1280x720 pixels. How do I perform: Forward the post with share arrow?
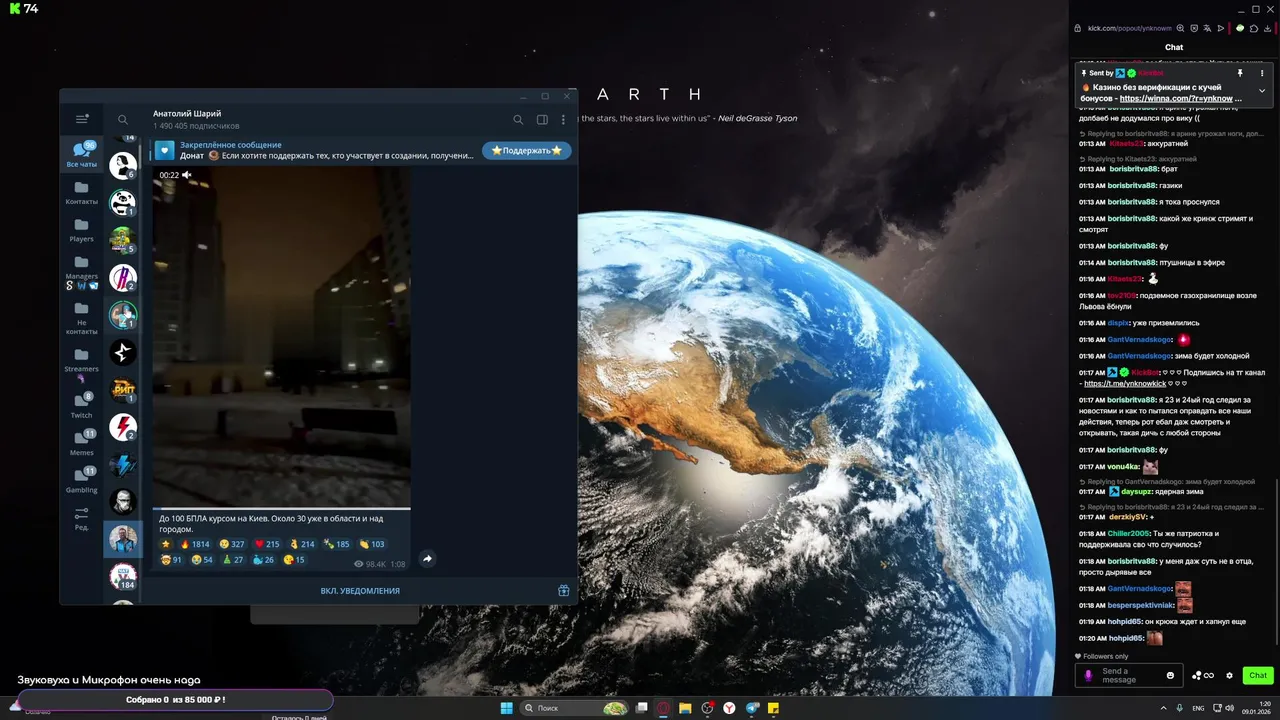click(x=427, y=559)
